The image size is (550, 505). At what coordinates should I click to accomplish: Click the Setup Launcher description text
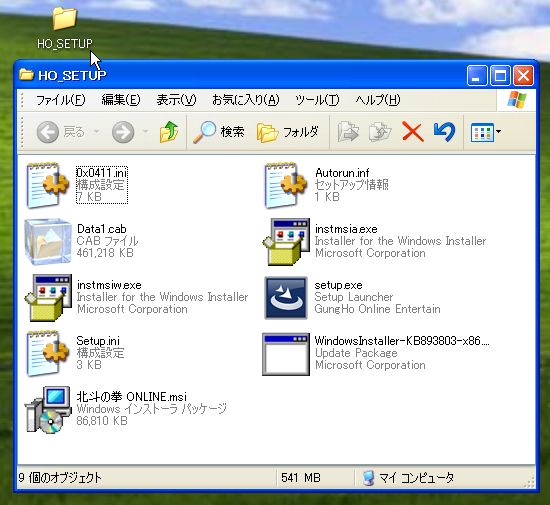pyautogui.click(x=354, y=297)
